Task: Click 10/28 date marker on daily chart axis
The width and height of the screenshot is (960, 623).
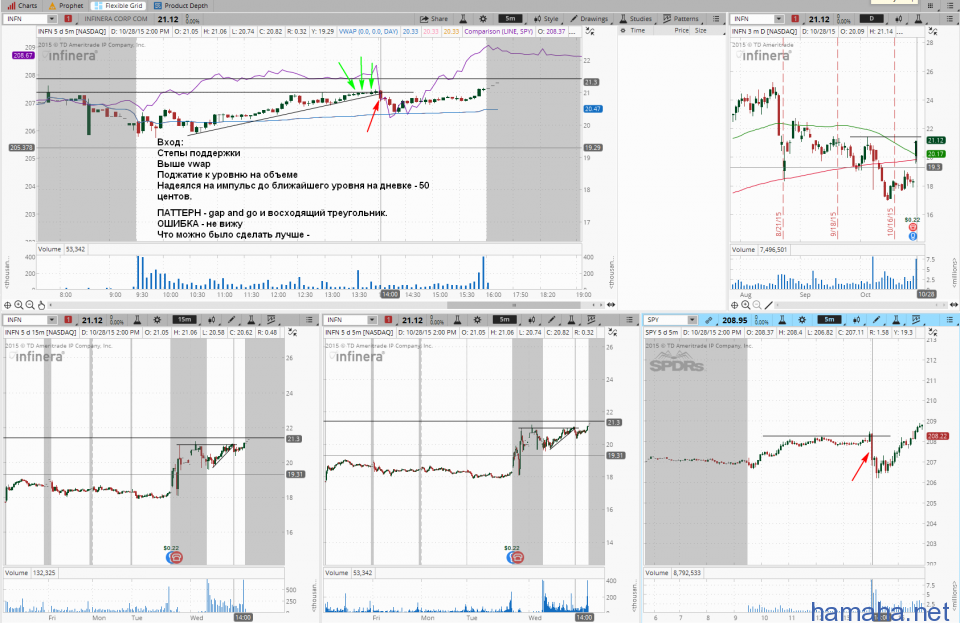Action: point(926,294)
